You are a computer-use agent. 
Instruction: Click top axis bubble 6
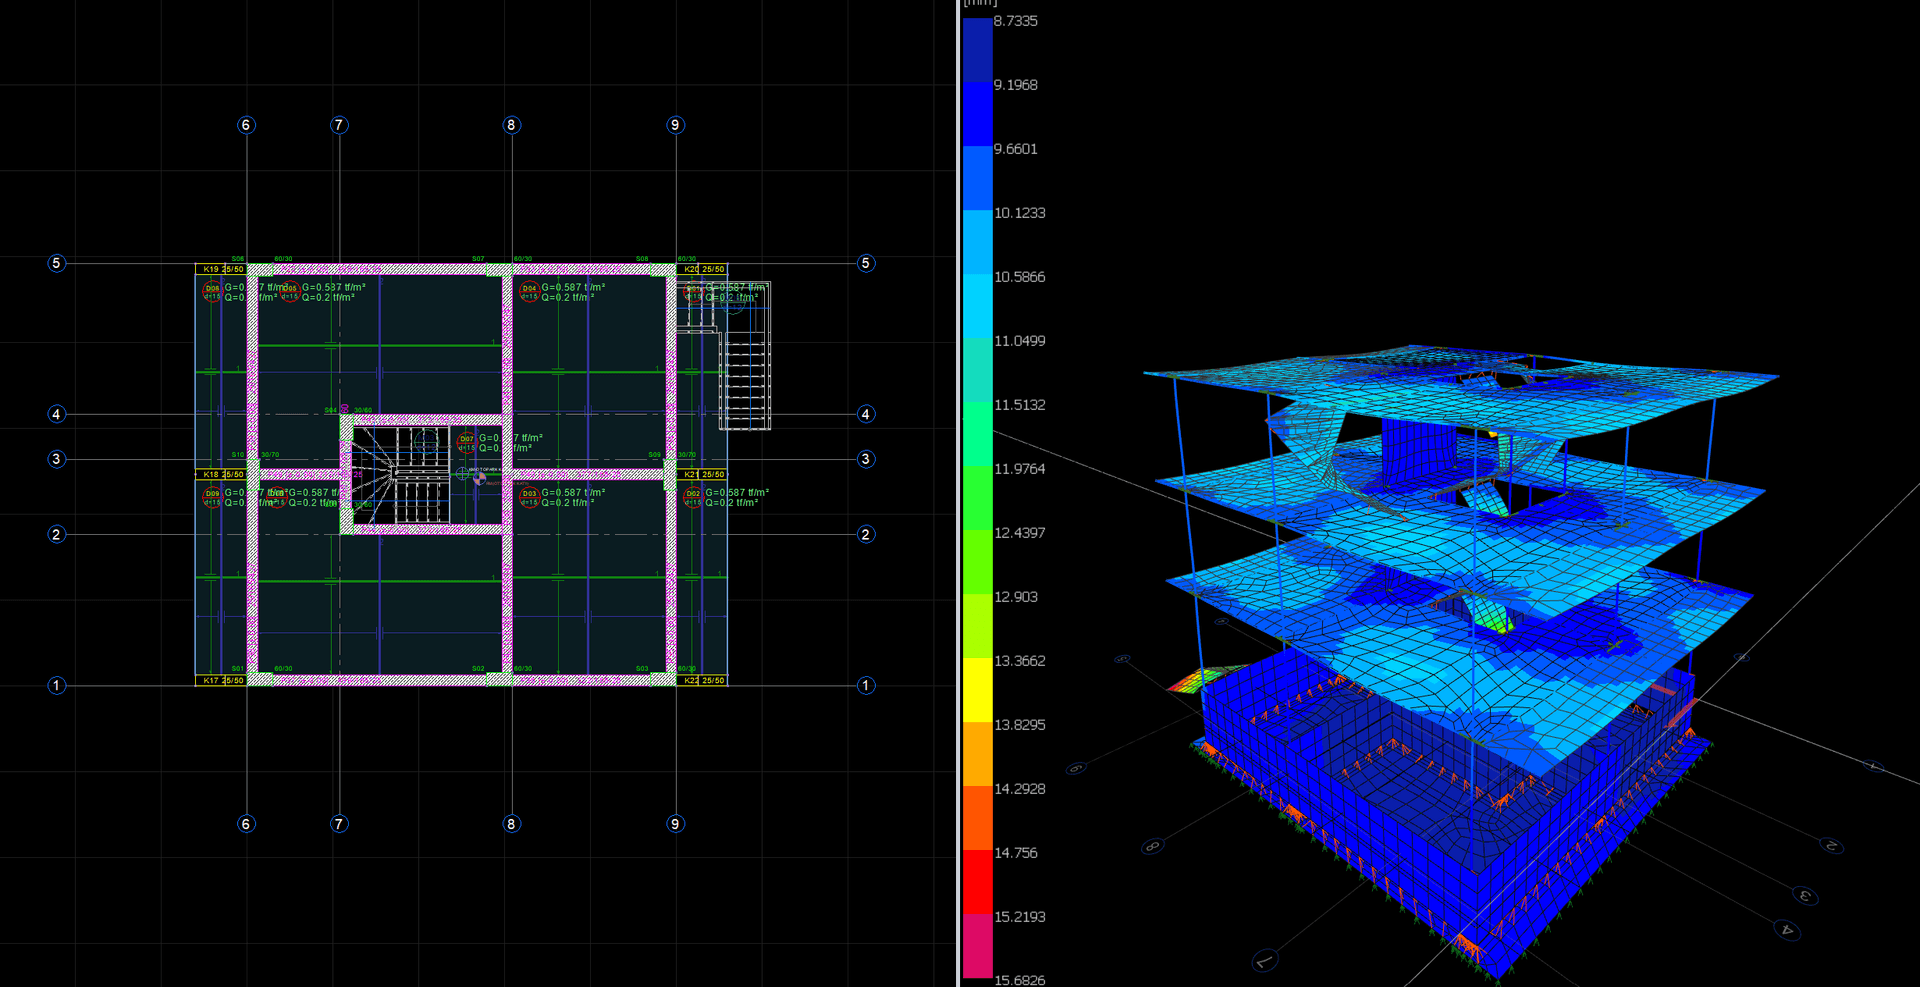pos(246,125)
